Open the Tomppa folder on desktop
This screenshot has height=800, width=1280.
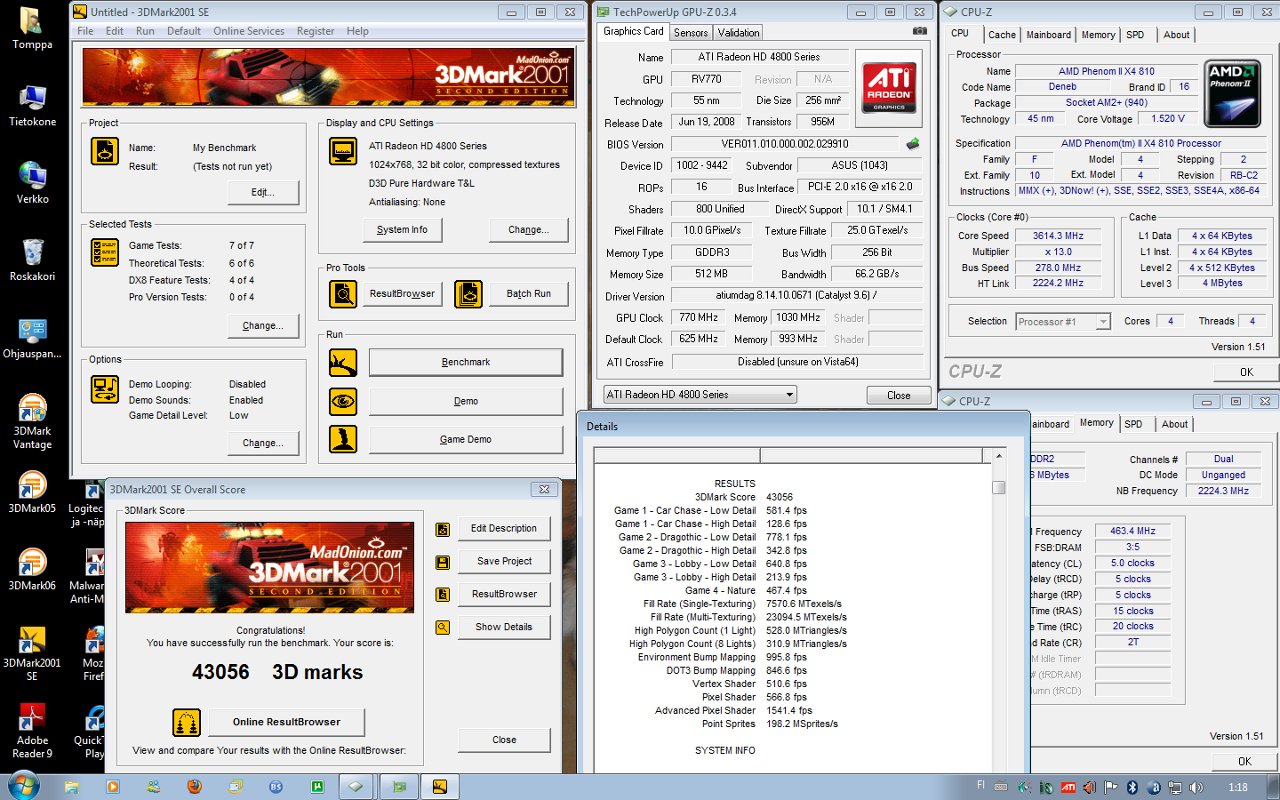tap(31, 27)
